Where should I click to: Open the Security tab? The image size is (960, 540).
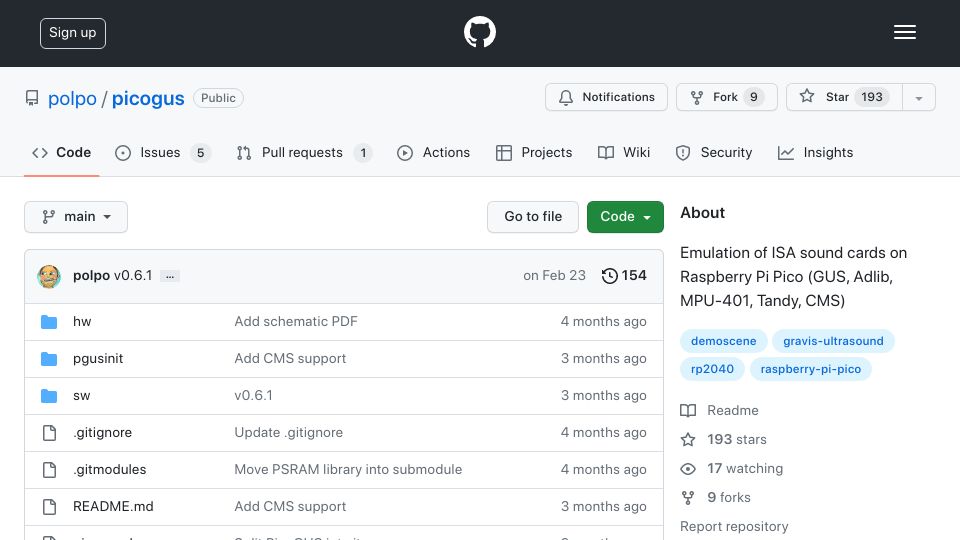tap(713, 152)
